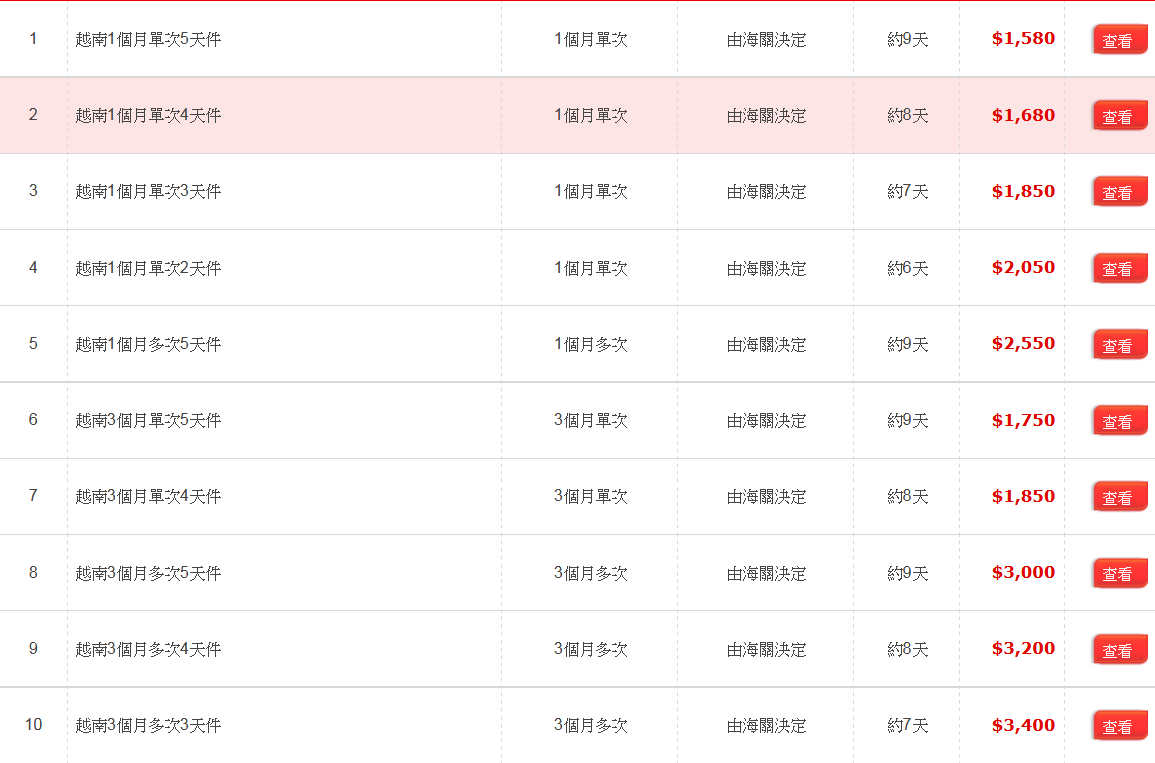Click 查看 for the $2,550 multi-entry visa
The image size is (1155, 763).
point(1120,345)
